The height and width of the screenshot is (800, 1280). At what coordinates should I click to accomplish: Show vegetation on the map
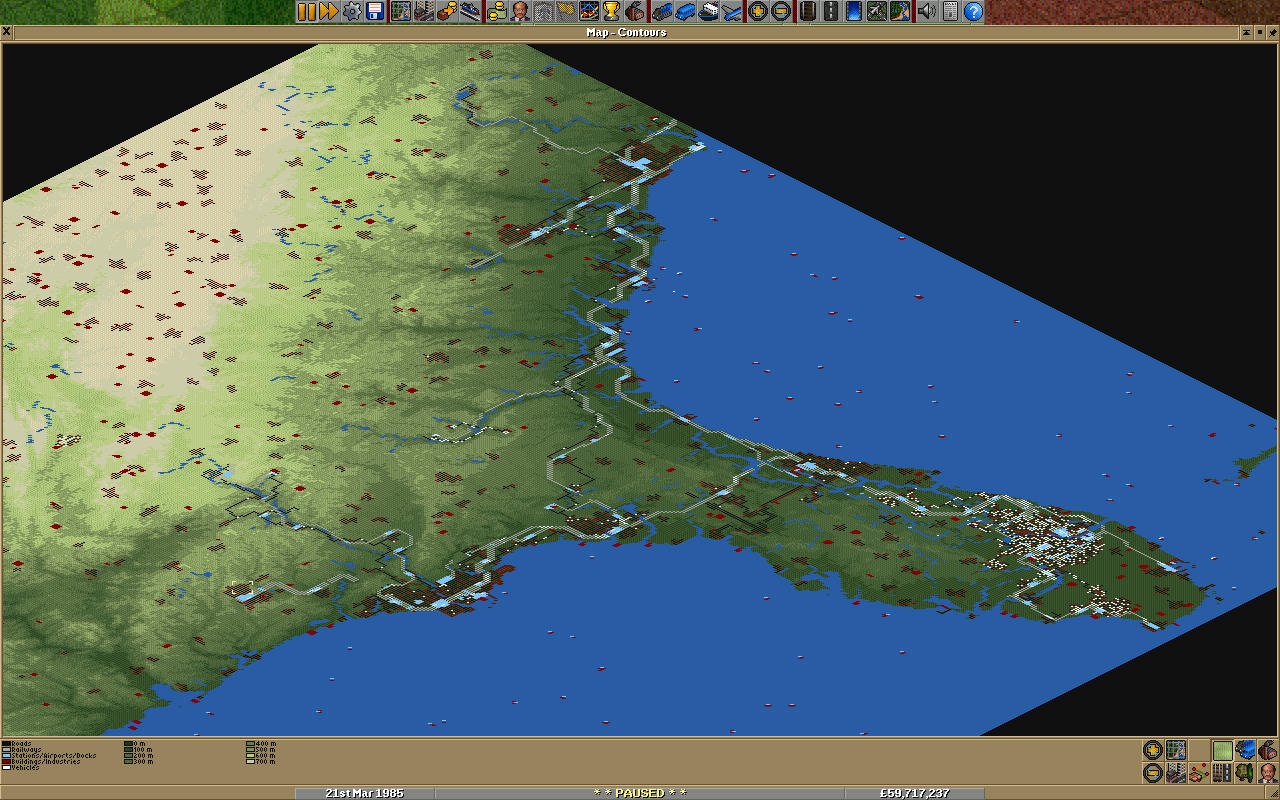(1245, 773)
